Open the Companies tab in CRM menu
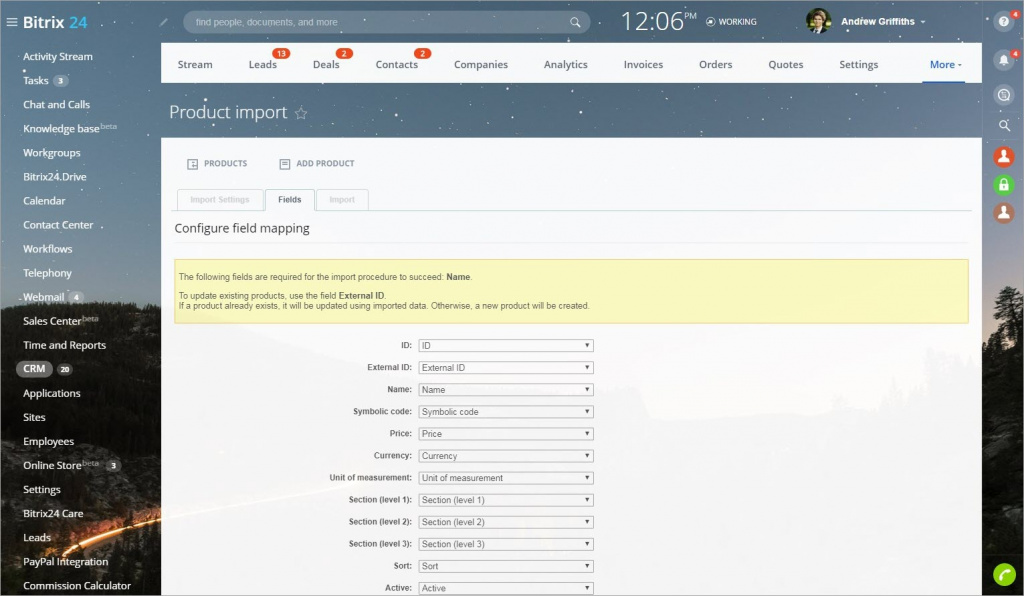Screen dimensions: 1024x596 [x=481, y=65]
